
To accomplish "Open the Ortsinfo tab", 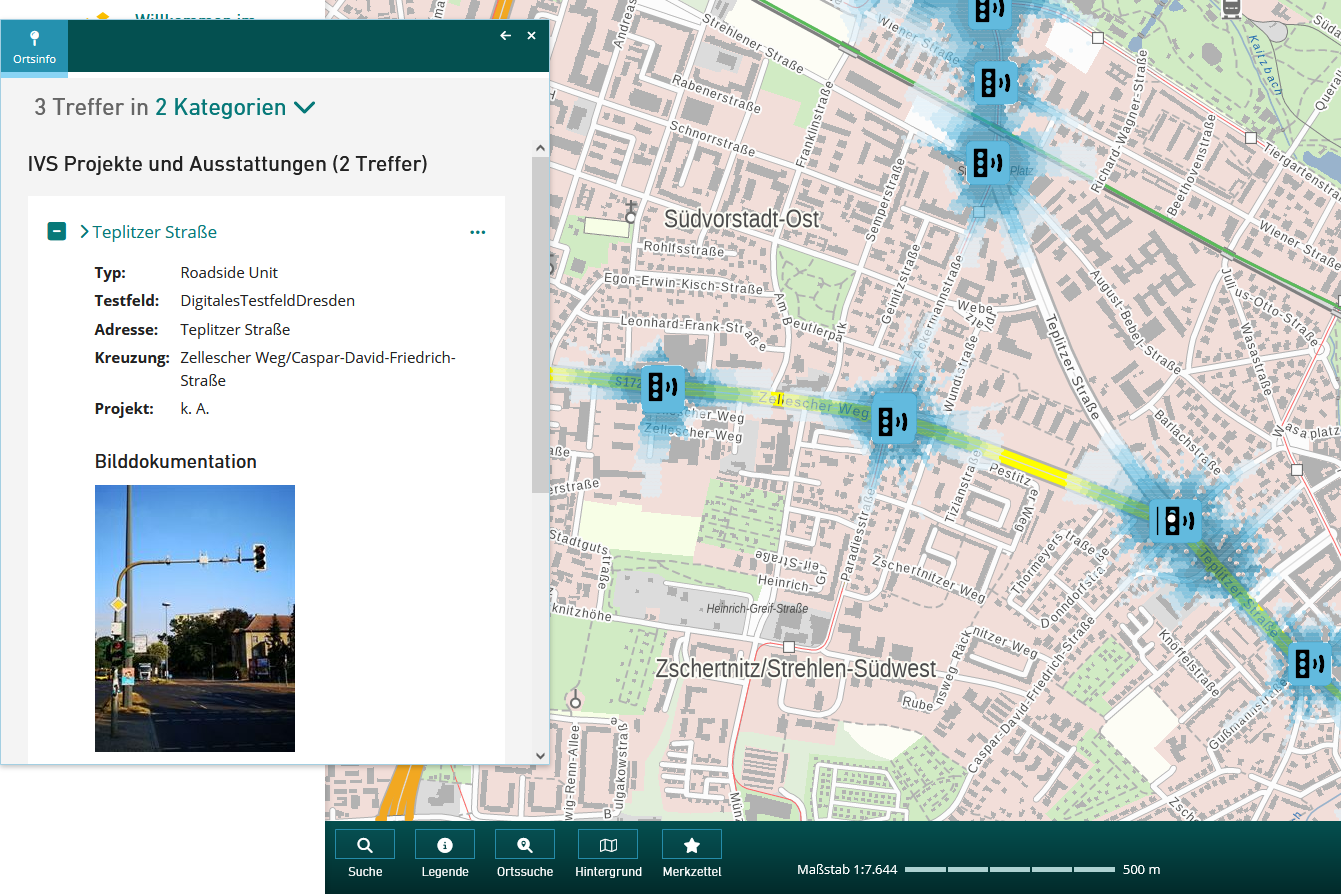I will [34, 49].
